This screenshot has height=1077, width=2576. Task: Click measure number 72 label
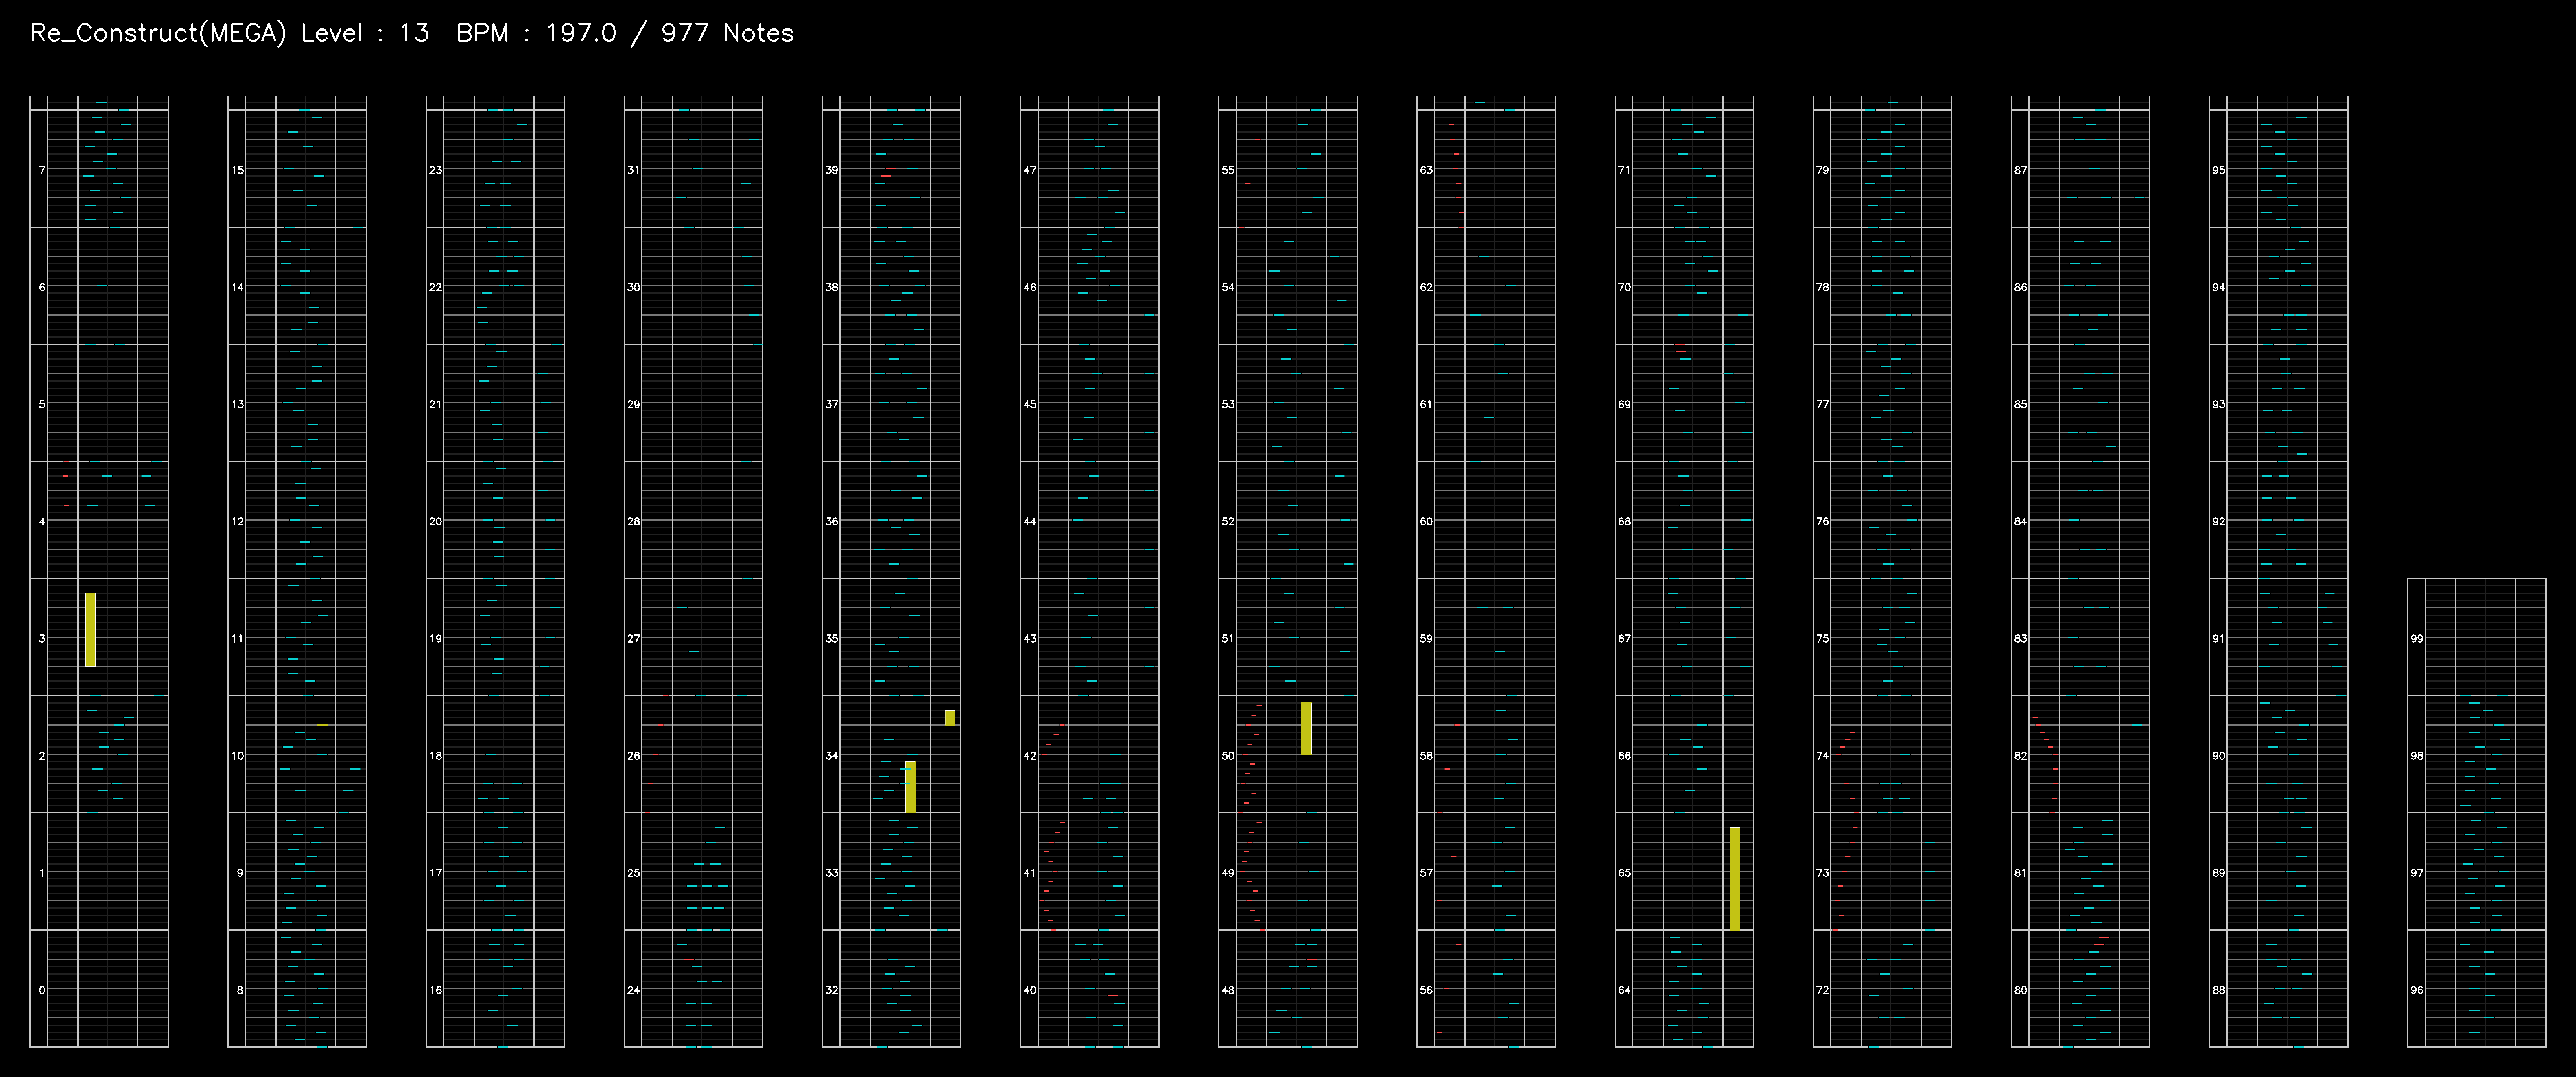click(1822, 990)
